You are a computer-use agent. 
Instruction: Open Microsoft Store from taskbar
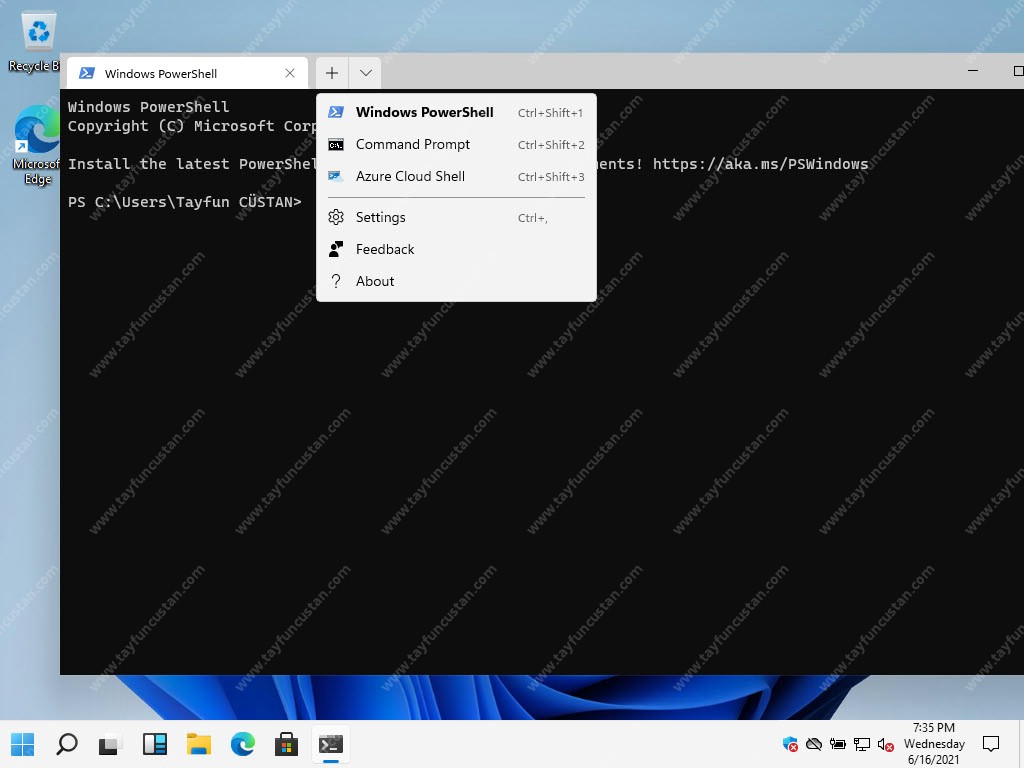click(x=286, y=744)
